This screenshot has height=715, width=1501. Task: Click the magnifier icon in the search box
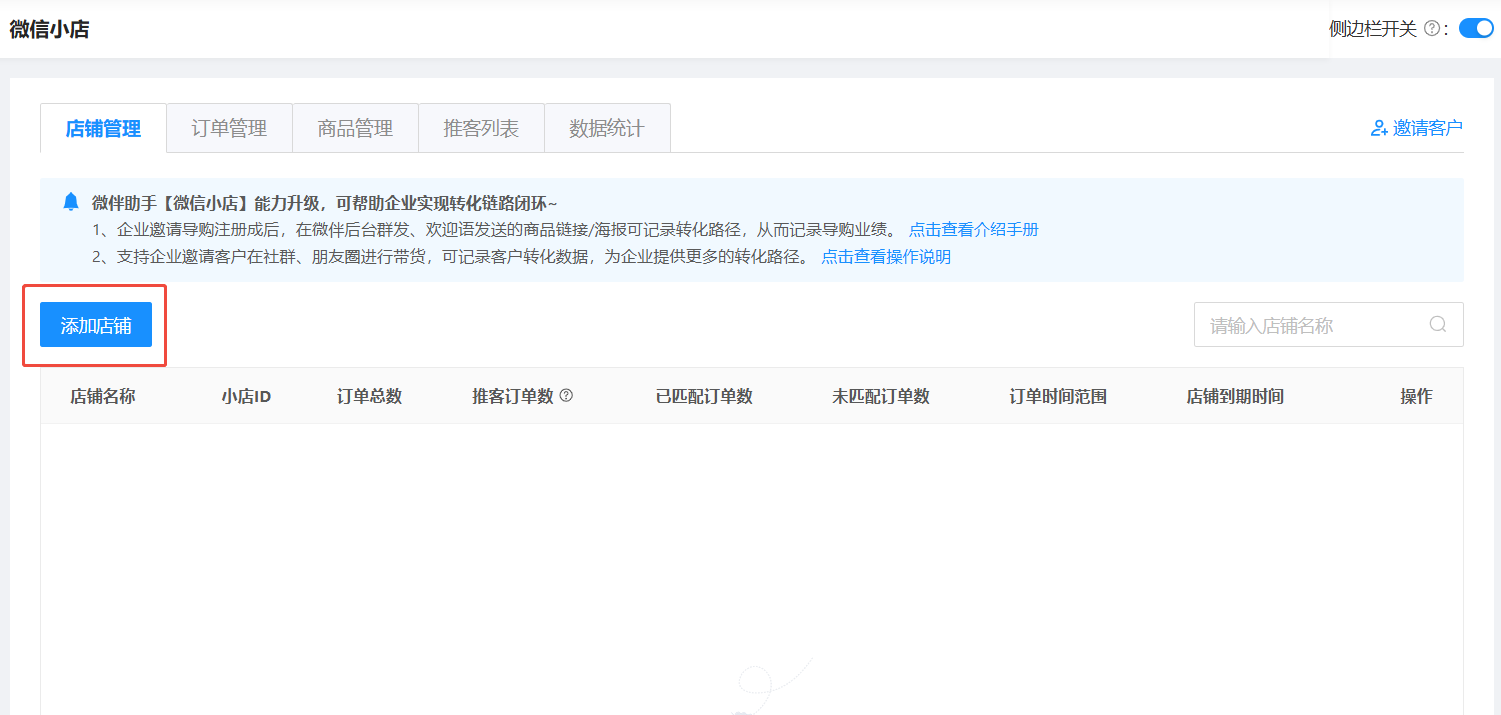(1438, 325)
